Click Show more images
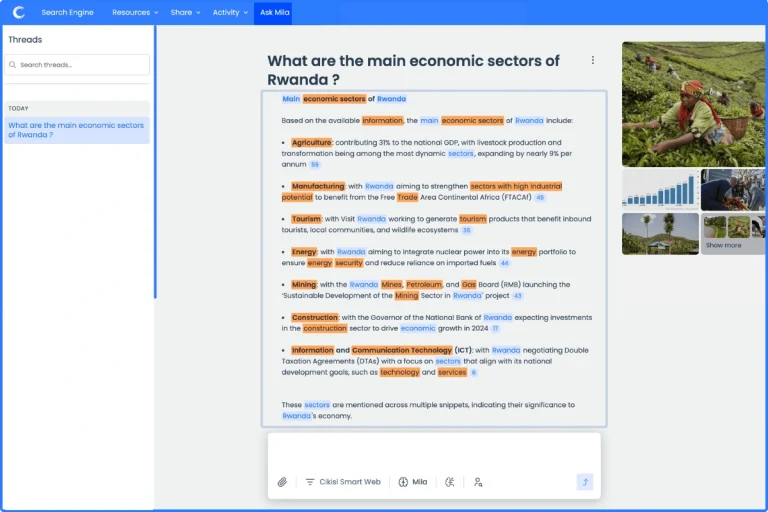 pos(733,234)
